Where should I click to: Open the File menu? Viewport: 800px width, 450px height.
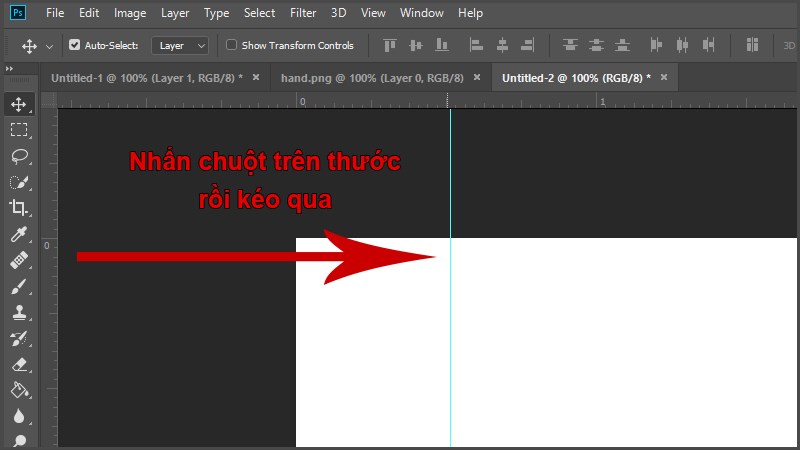(55, 13)
